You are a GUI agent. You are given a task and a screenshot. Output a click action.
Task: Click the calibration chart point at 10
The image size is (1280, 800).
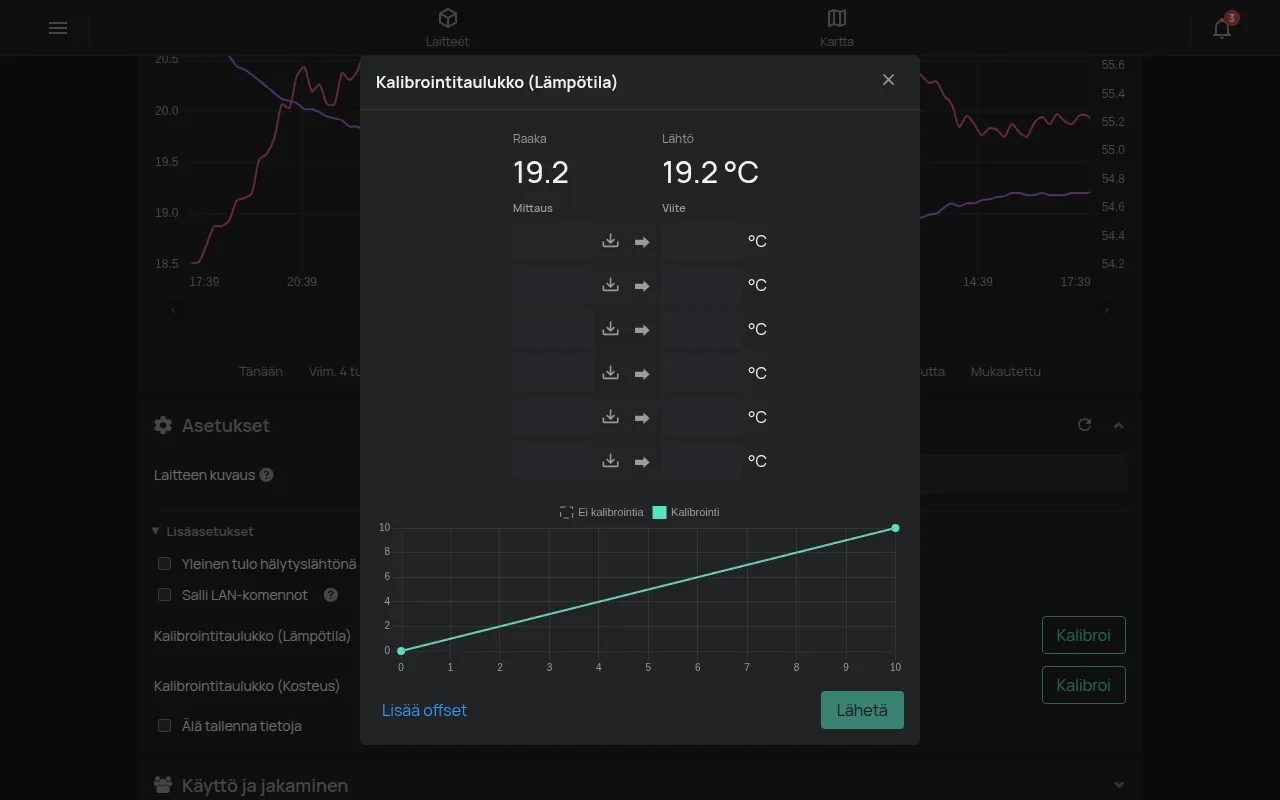pyautogui.click(x=895, y=528)
